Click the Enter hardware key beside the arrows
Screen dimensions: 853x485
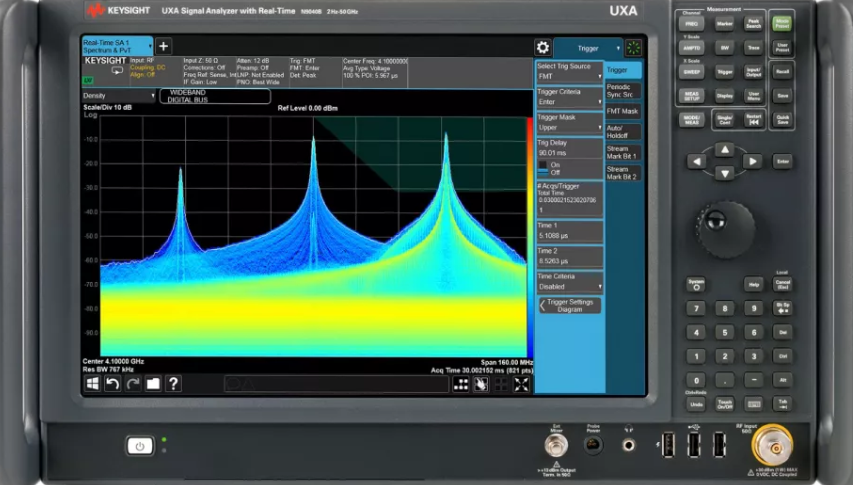point(782,161)
